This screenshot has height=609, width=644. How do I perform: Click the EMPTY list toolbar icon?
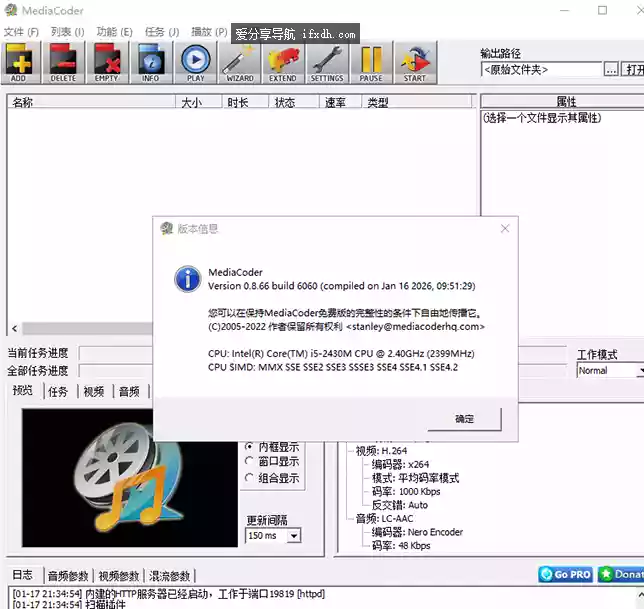click(x=107, y=62)
